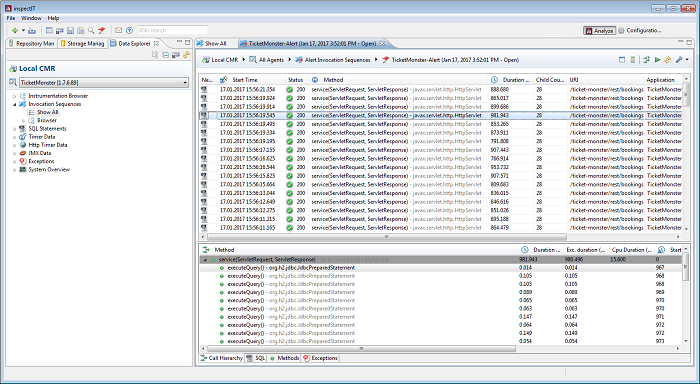
Task: Click into the Wiki search field
Action: (x=172, y=30)
